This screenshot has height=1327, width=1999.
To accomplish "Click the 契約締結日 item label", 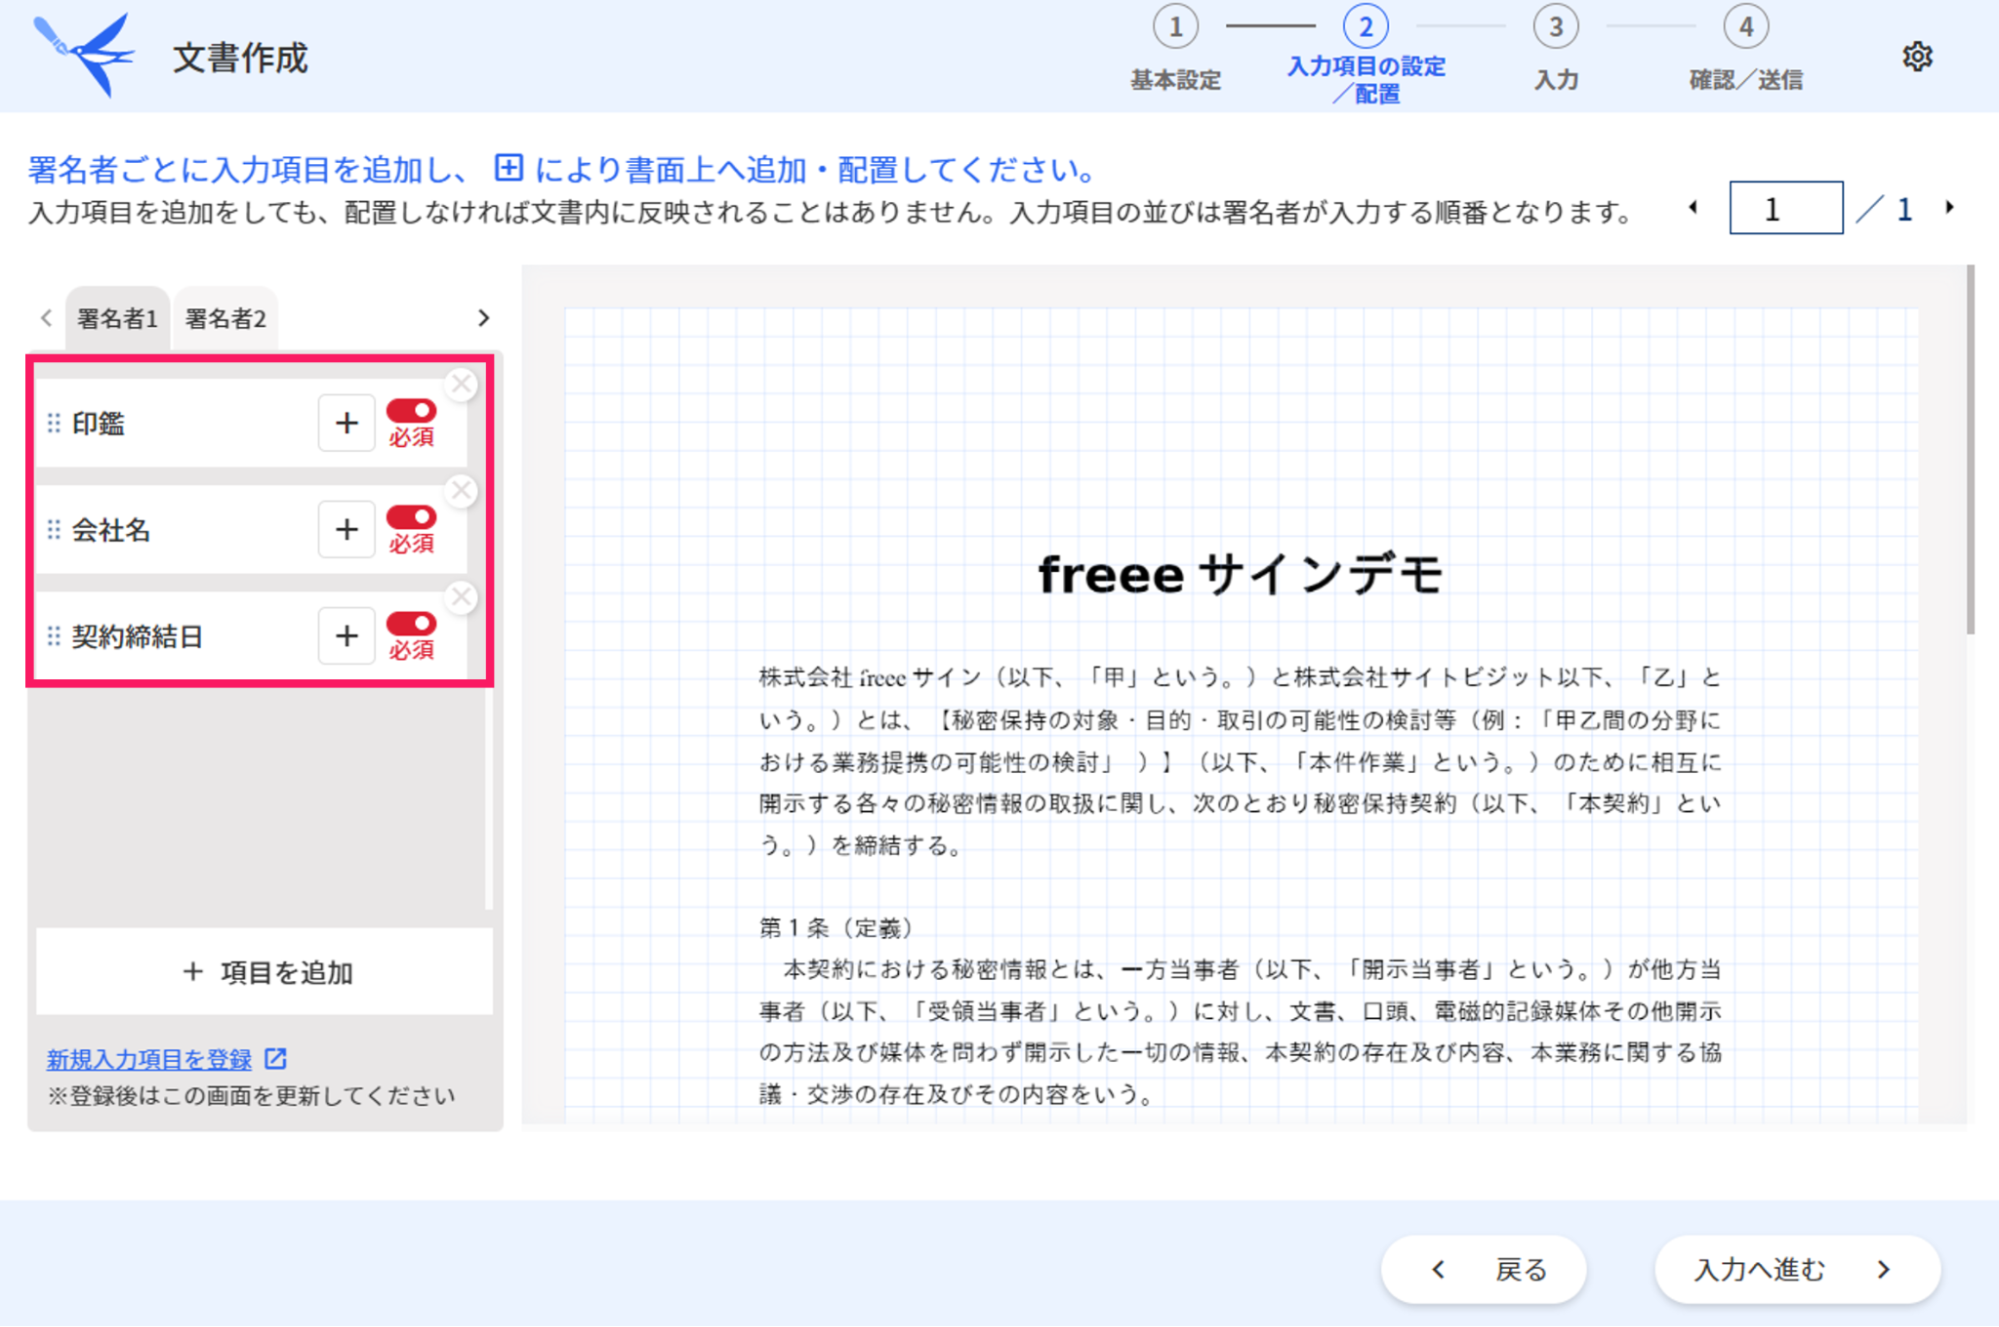I will tap(137, 636).
